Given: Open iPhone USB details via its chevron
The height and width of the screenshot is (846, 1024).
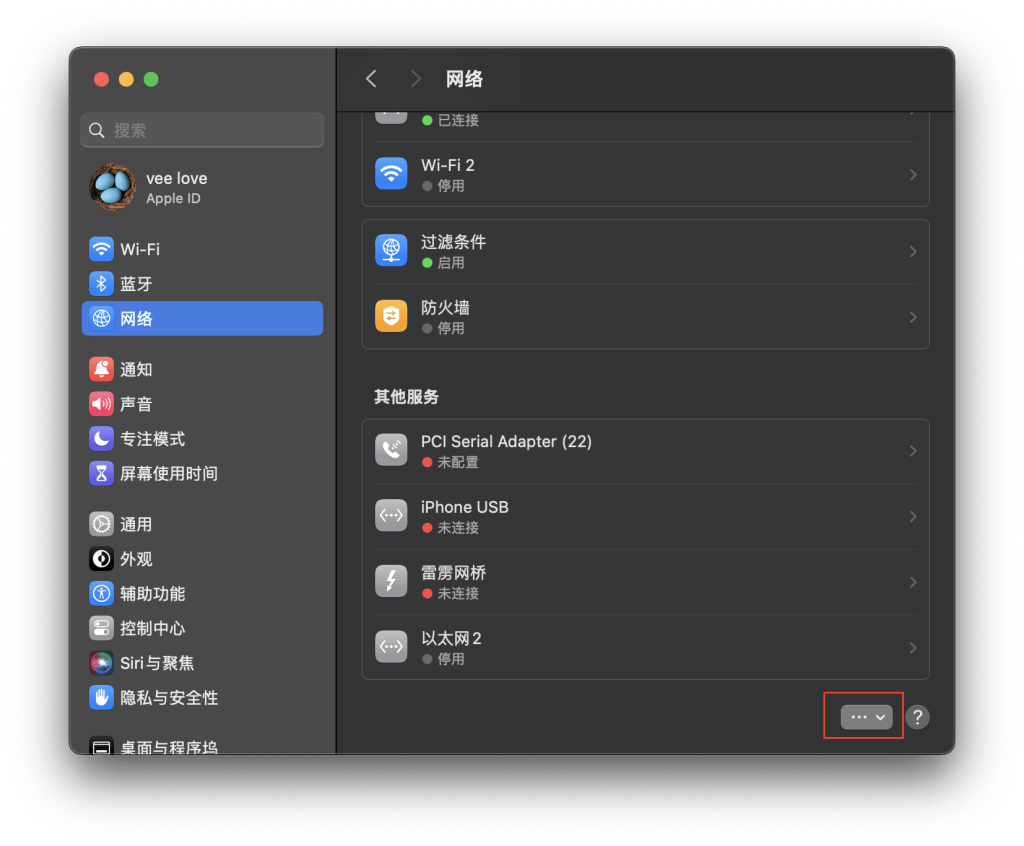Looking at the screenshot, I should pyautogui.click(x=911, y=515).
